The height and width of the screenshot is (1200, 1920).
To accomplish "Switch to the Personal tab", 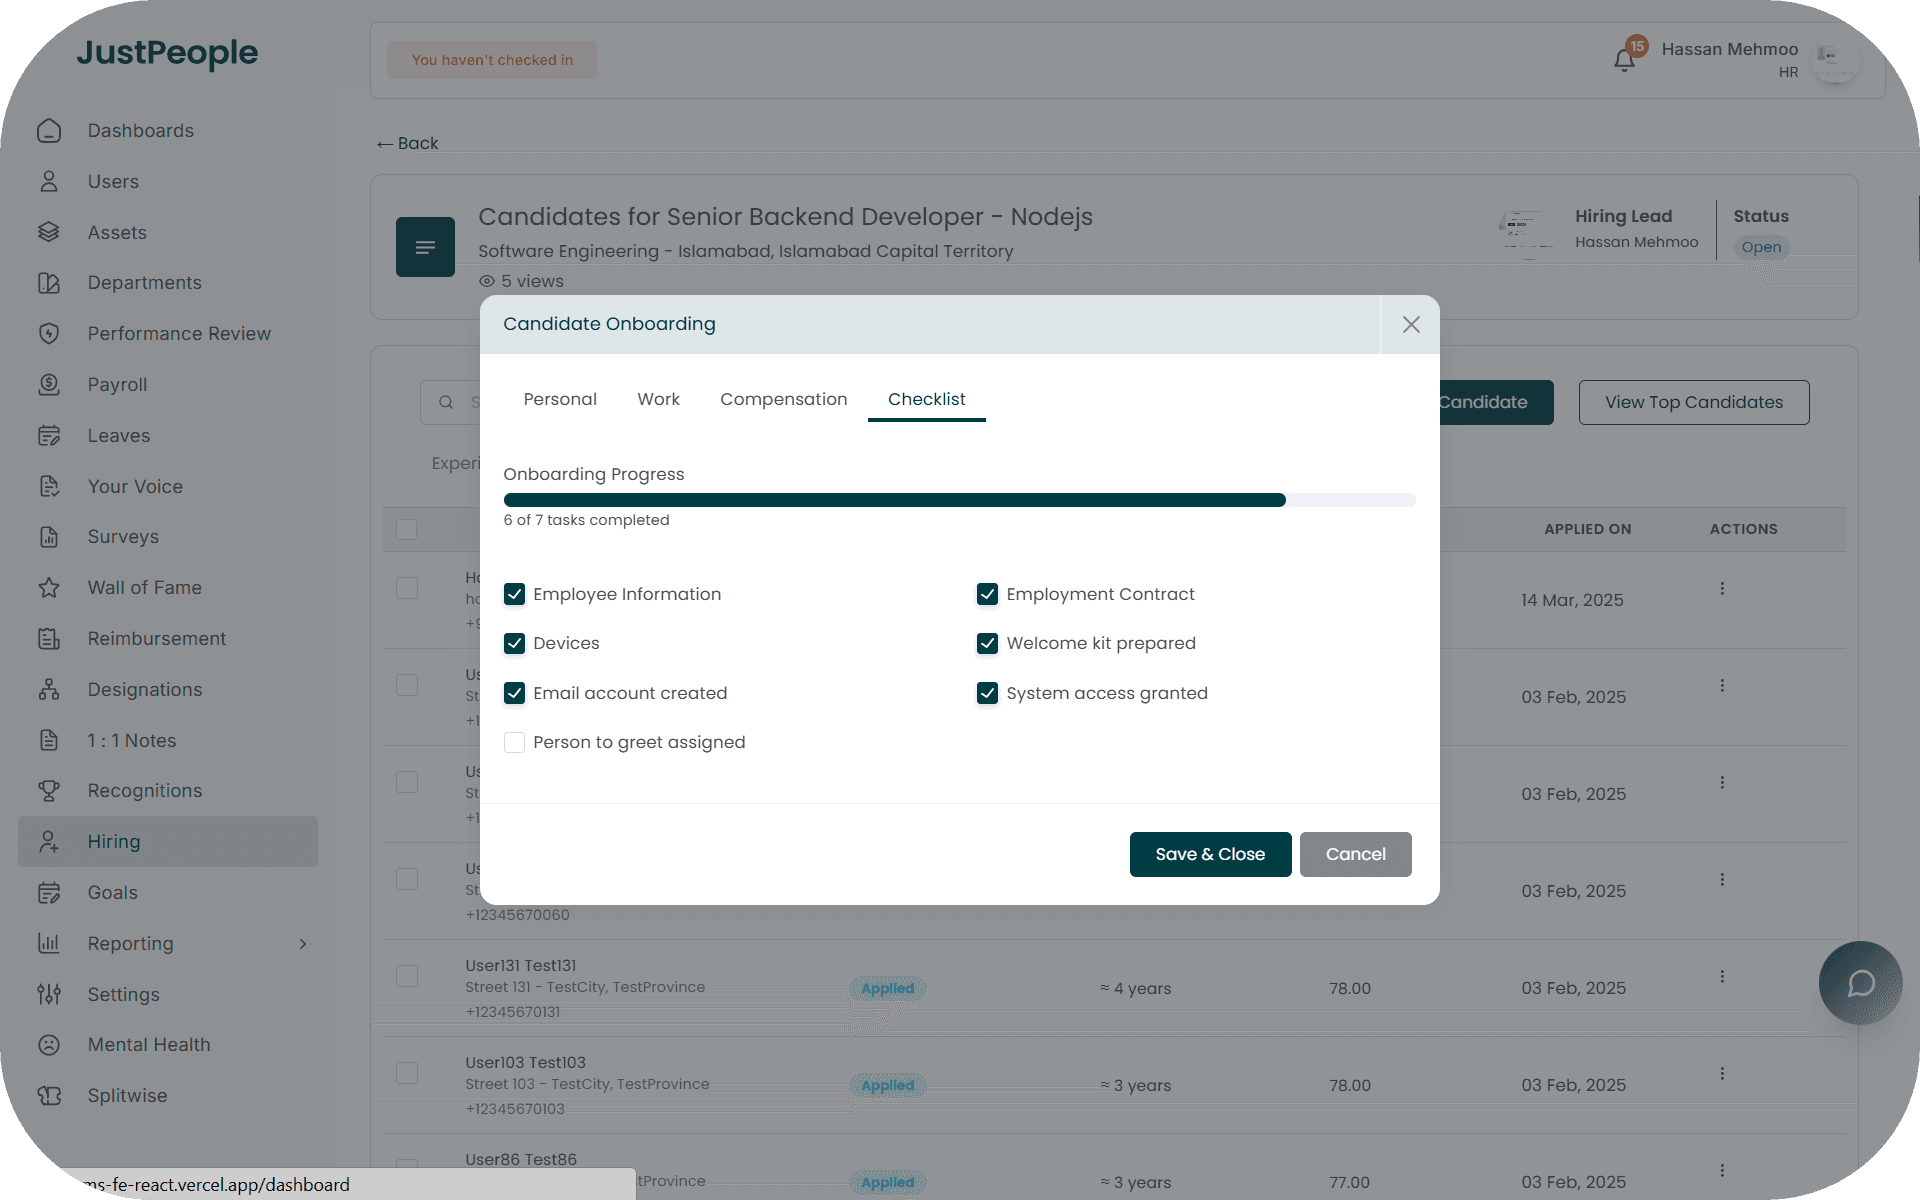I will click(x=560, y=399).
